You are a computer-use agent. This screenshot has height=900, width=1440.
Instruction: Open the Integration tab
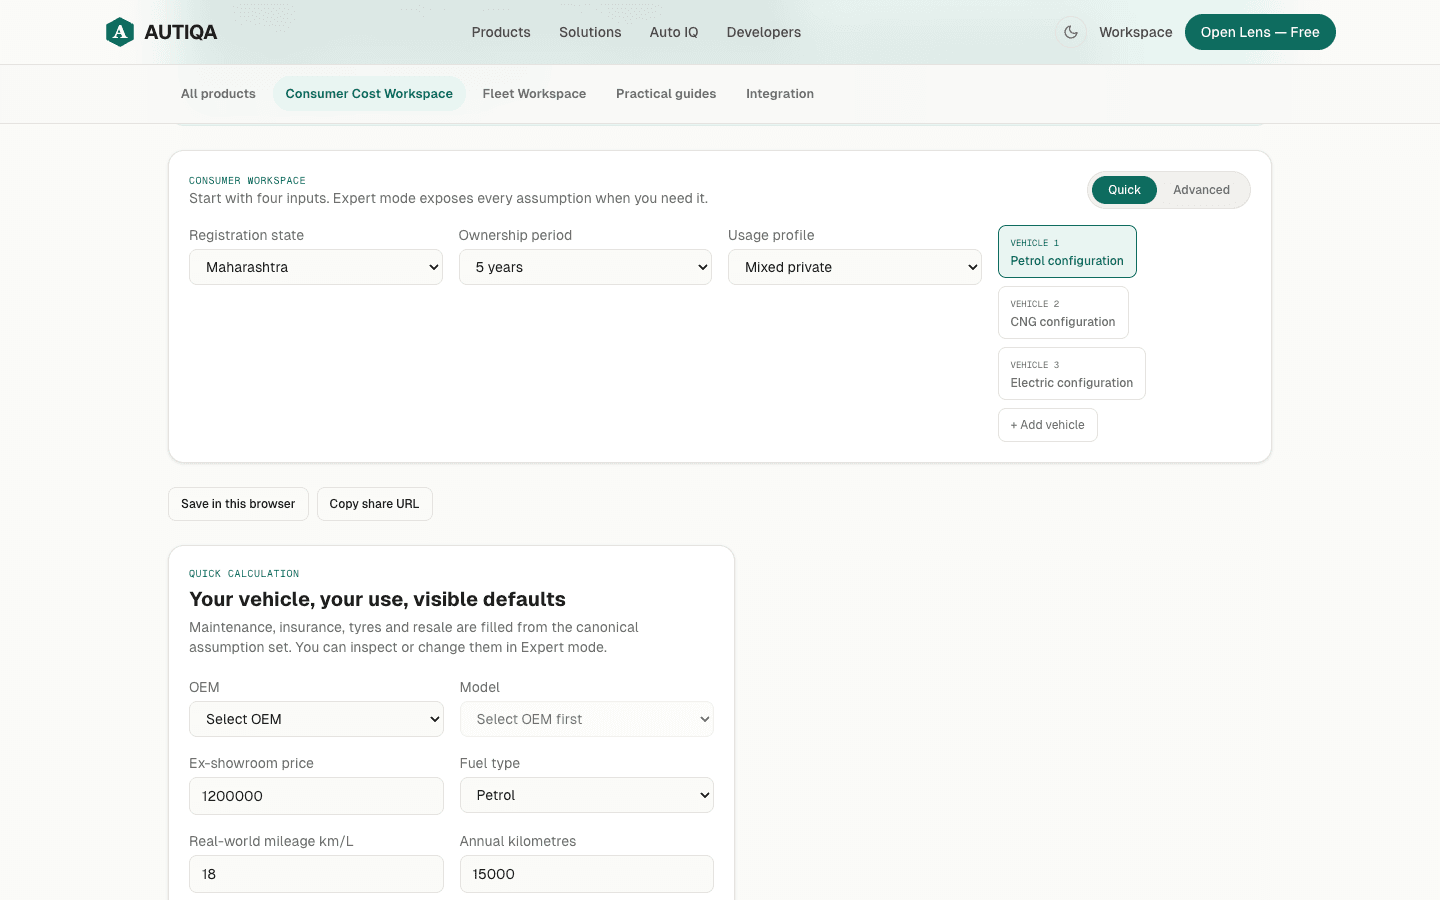pos(780,94)
